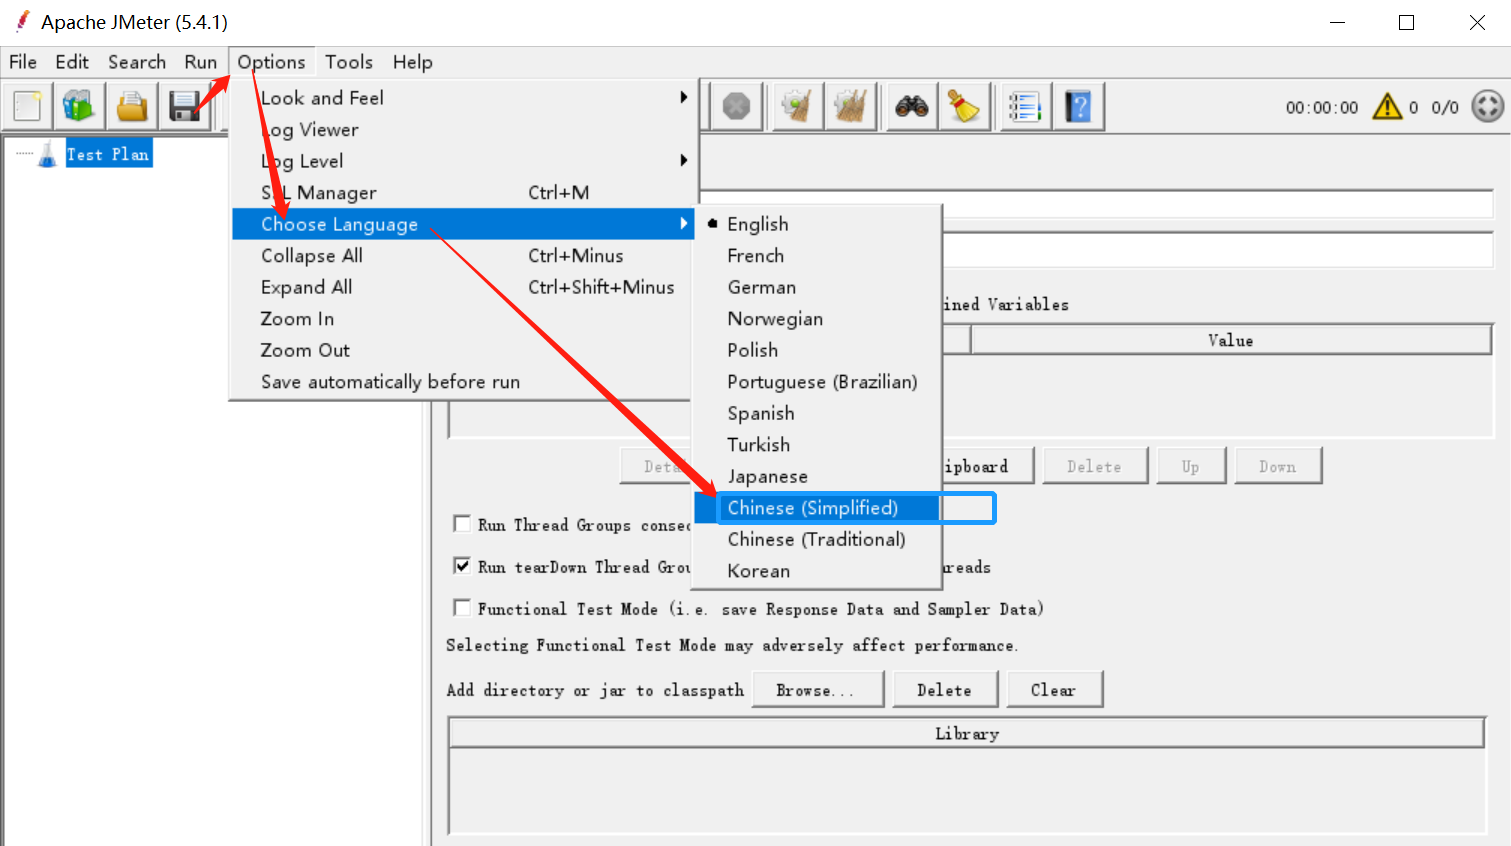Click the classpath Clear button
This screenshot has height=846, width=1511.
coord(1054,690)
